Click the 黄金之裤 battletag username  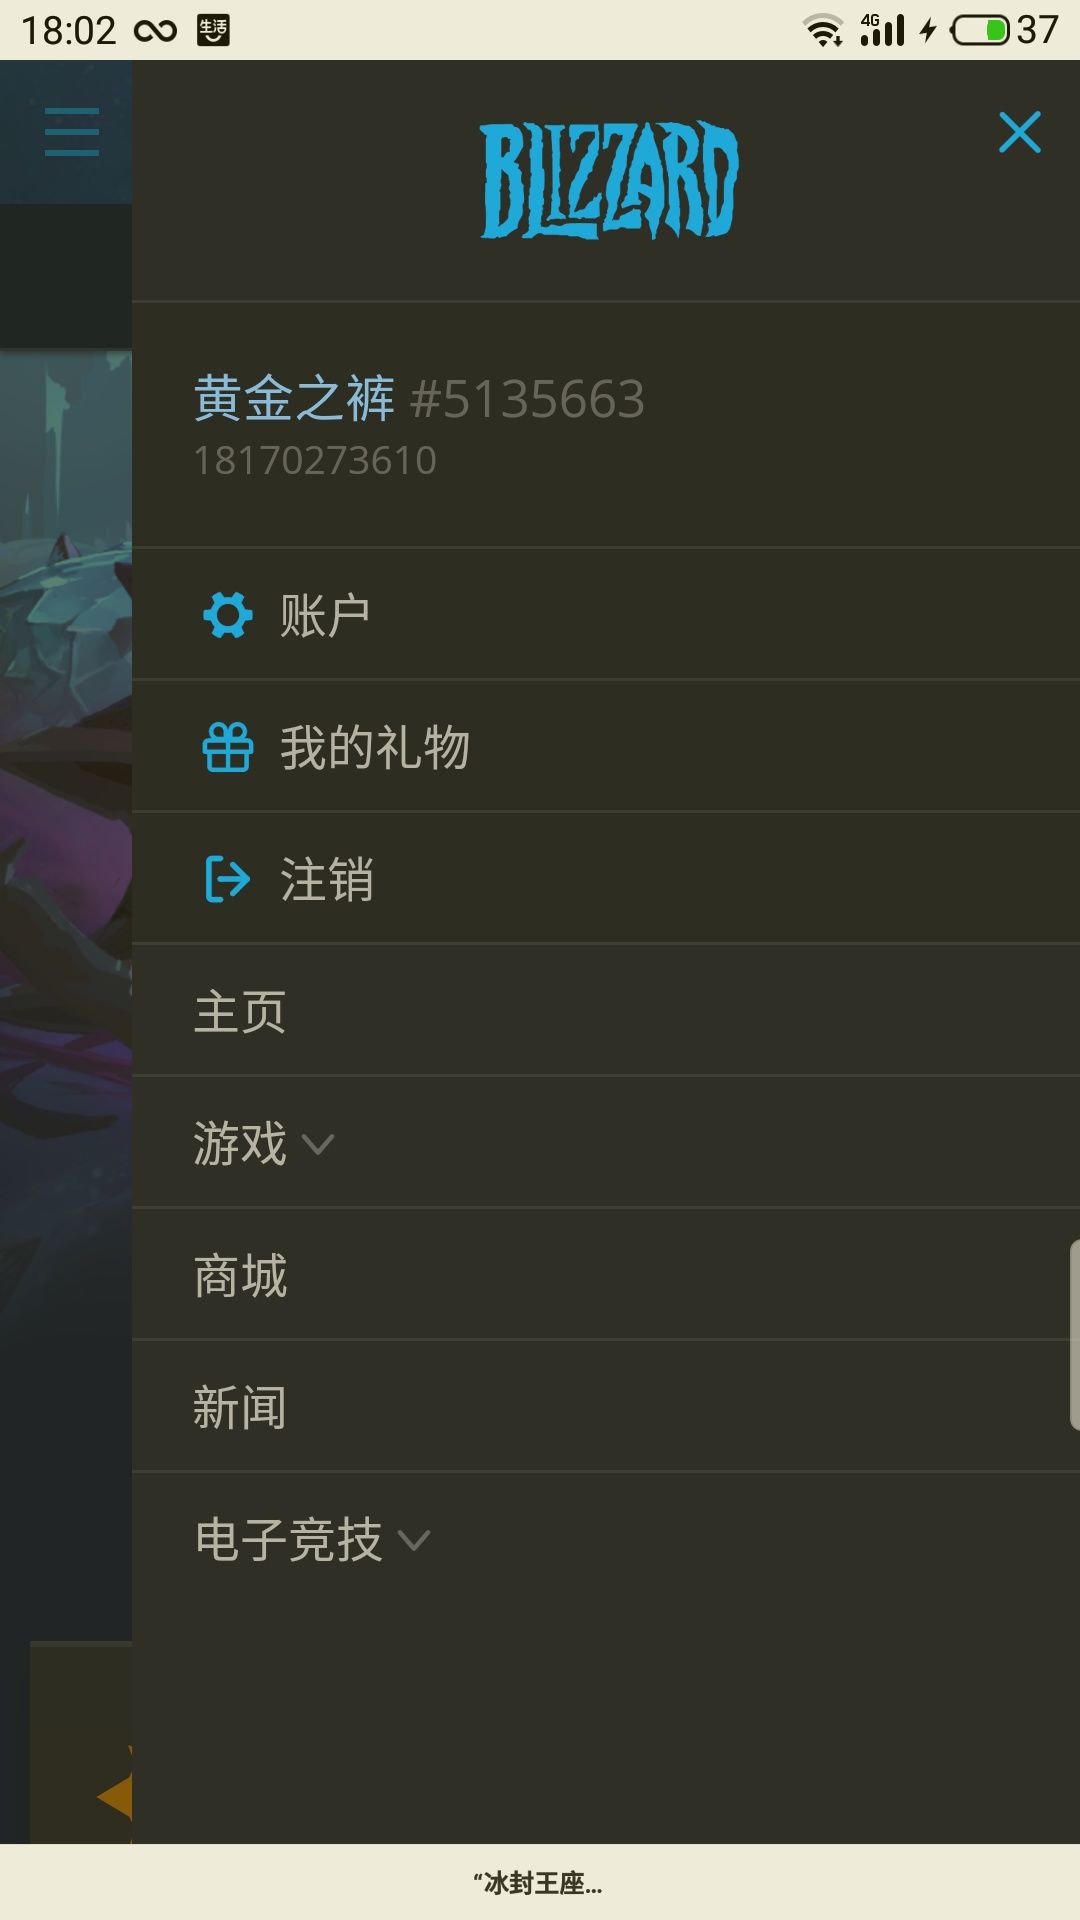point(295,398)
